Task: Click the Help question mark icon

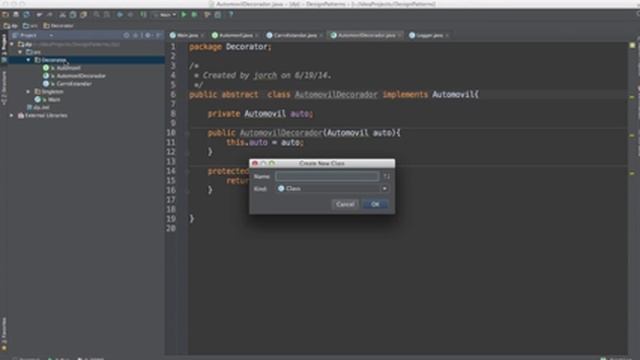Action: click(x=231, y=15)
